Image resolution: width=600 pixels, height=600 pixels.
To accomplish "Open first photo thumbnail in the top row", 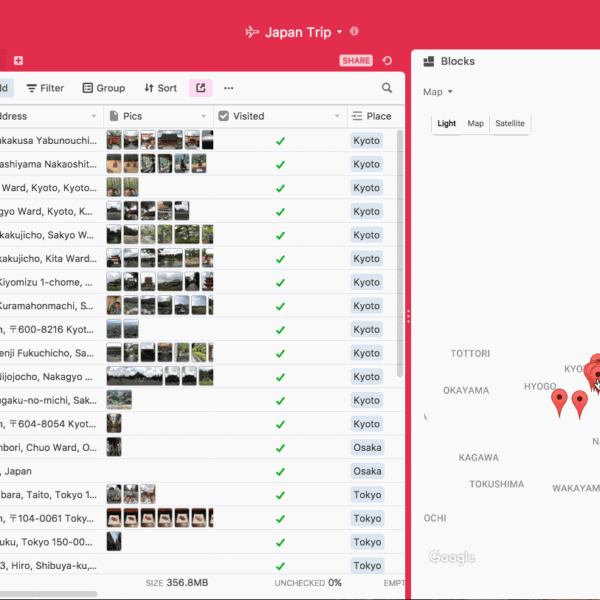I will coord(114,140).
